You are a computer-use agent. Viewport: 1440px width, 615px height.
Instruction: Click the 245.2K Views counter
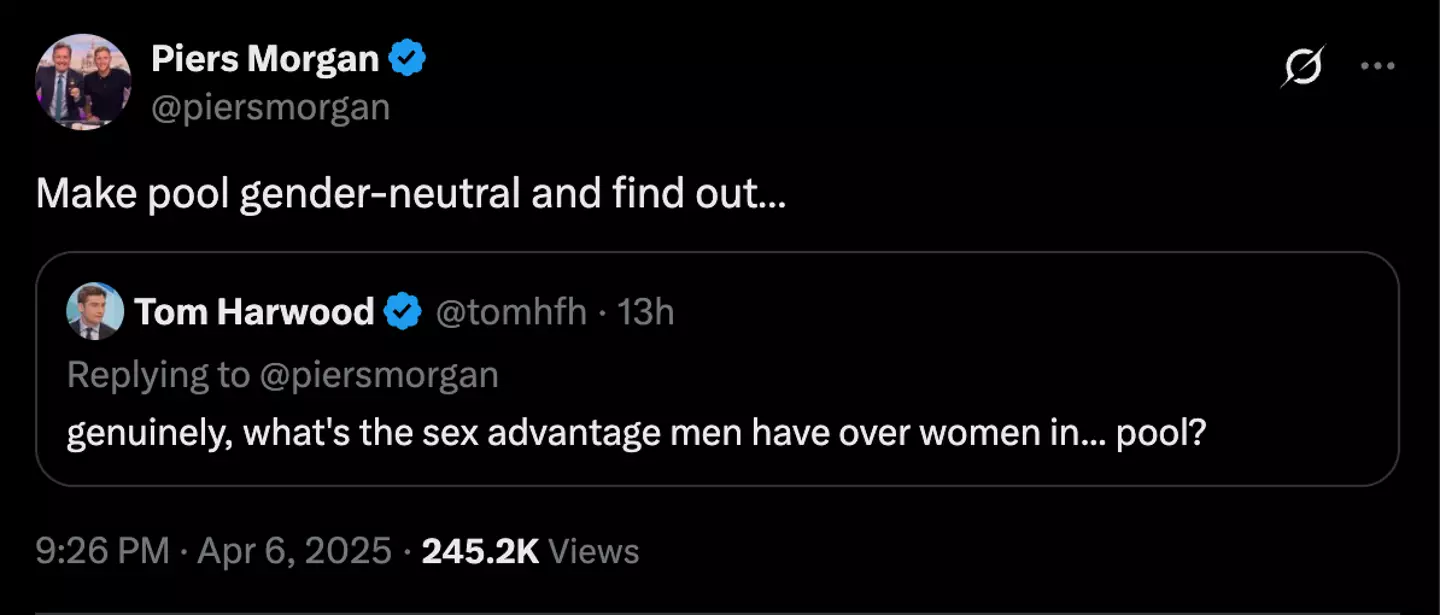477,550
